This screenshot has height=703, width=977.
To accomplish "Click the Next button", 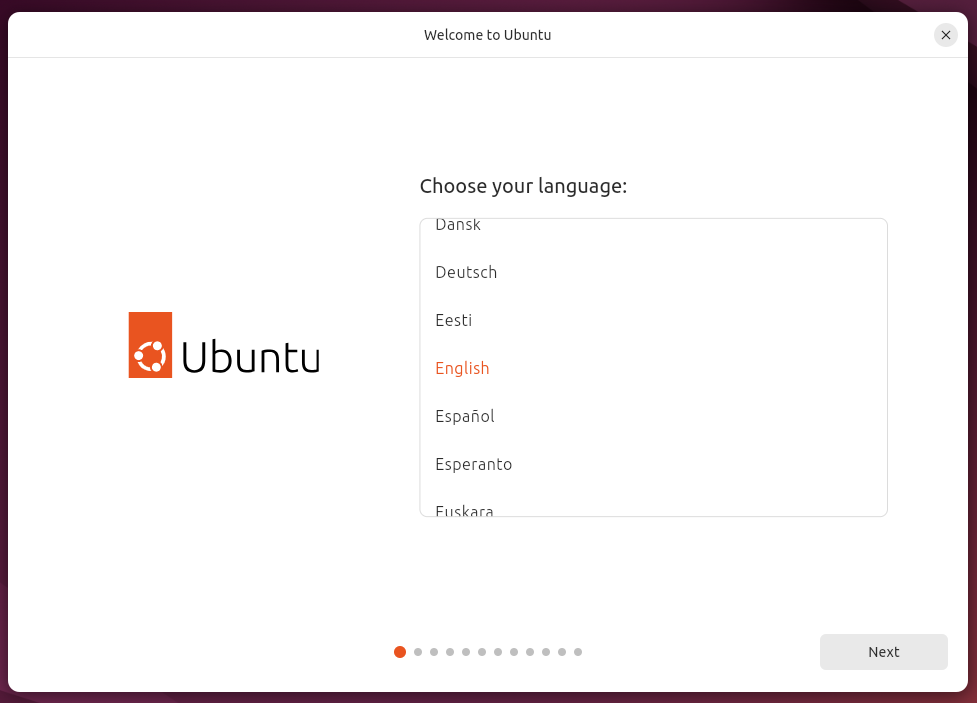I will [x=884, y=652].
